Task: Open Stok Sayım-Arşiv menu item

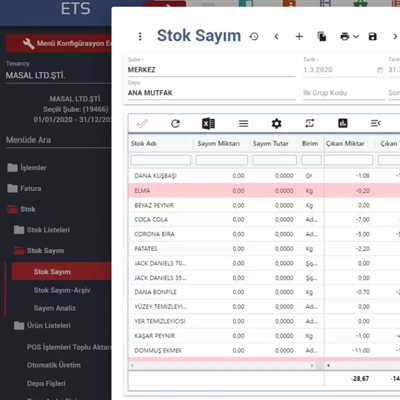Action: pos(62,290)
